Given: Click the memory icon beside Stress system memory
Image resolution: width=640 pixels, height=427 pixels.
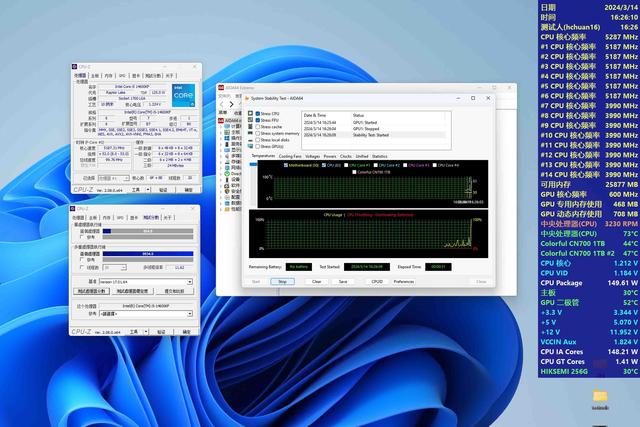Looking at the screenshot, I should 250,133.
